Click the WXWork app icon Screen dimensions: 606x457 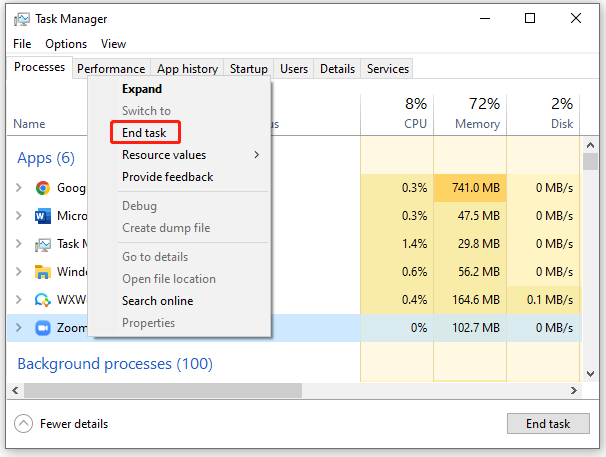(43, 300)
